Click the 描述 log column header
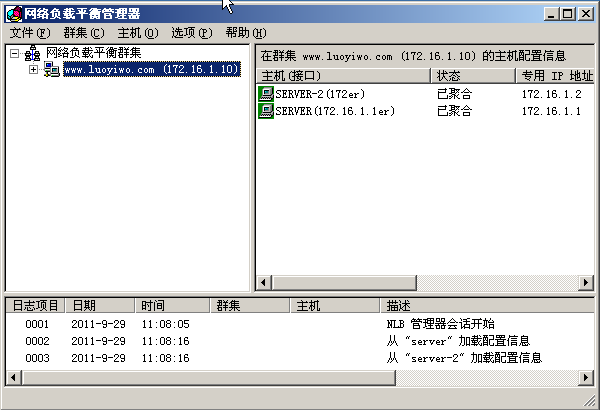Viewport: 600px width, 410px height. (x=488, y=305)
